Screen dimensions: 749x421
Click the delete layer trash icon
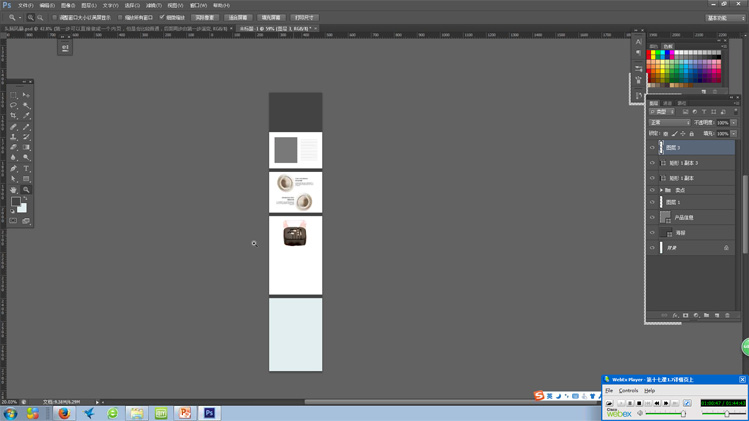[x=727, y=315]
